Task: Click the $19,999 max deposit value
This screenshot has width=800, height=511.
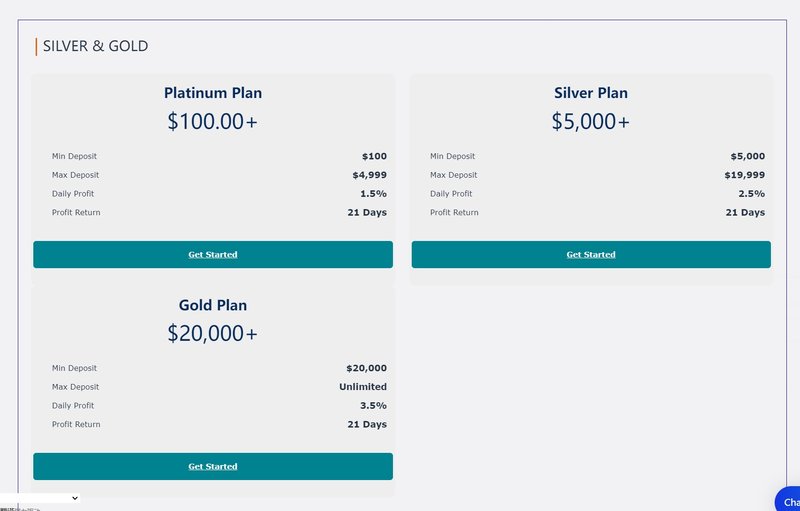Action: [x=745, y=175]
